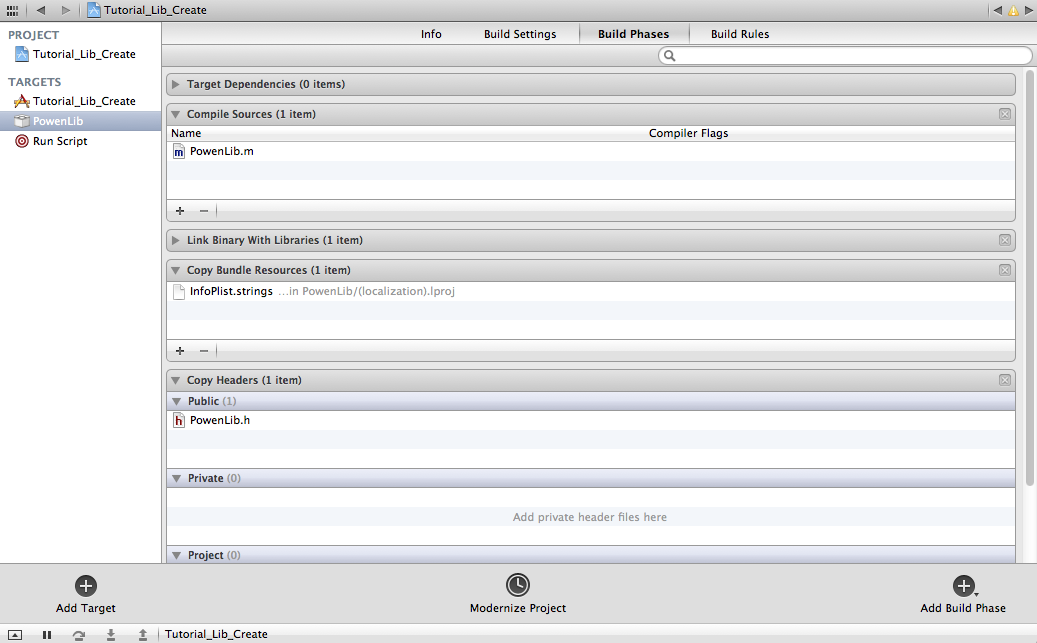Open the Add Build Phase menu
This screenshot has height=643, width=1037.
pos(963,594)
